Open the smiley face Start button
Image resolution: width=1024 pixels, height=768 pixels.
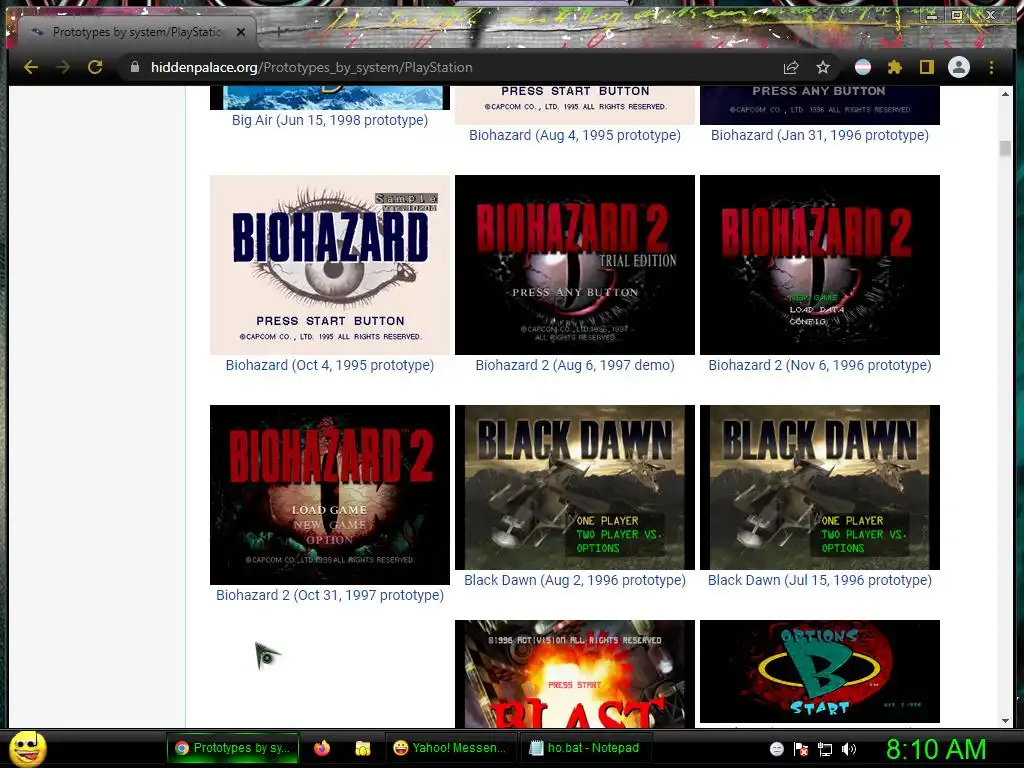[x=28, y=748]
